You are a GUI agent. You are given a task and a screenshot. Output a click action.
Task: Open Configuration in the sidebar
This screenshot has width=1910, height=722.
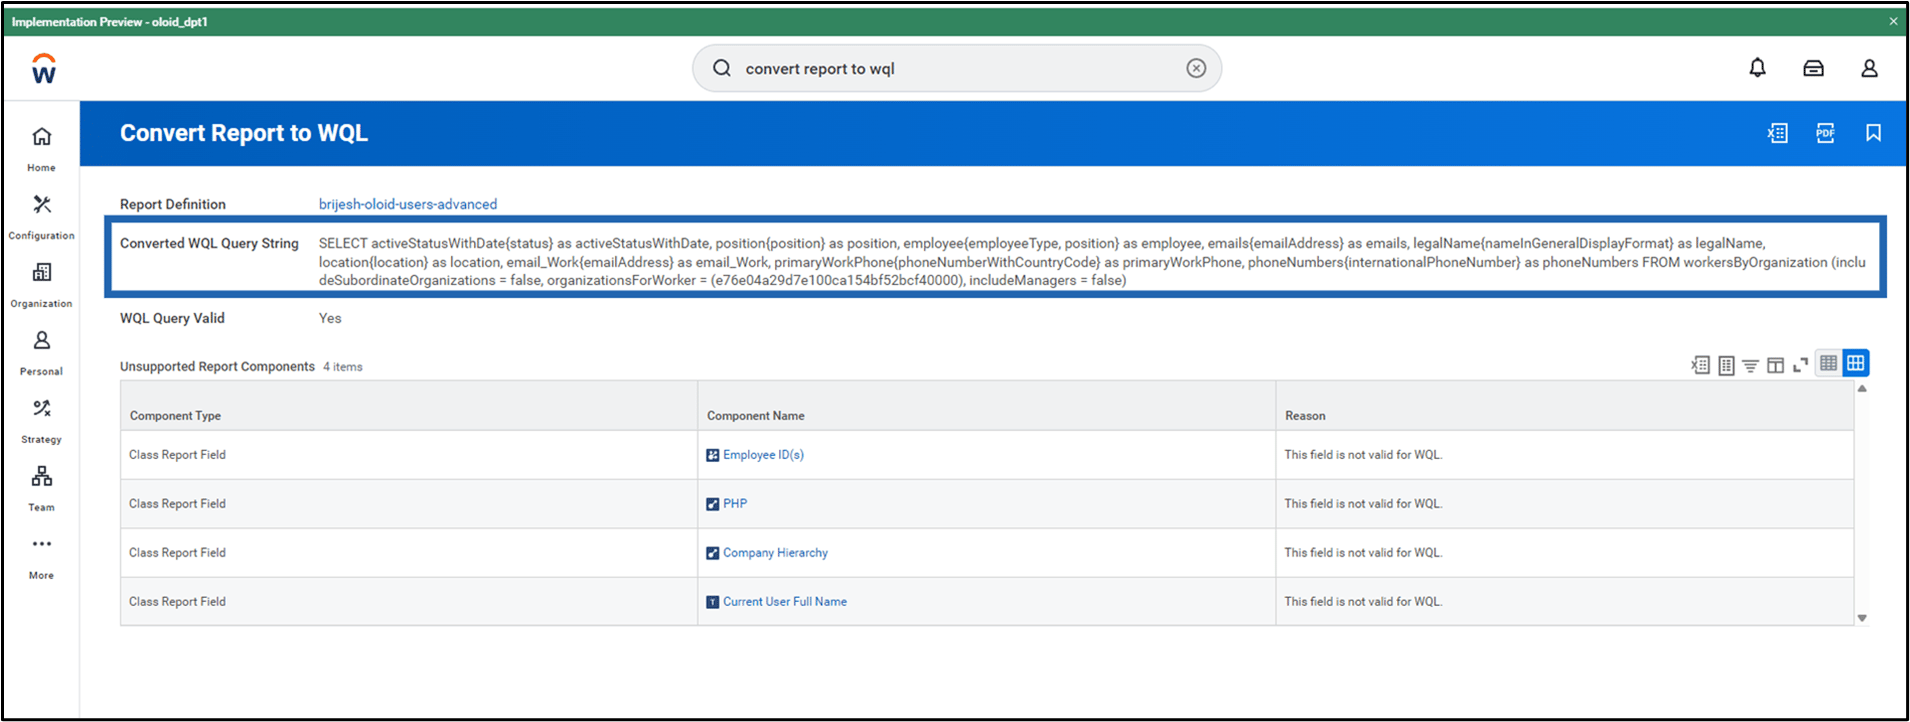41,216
